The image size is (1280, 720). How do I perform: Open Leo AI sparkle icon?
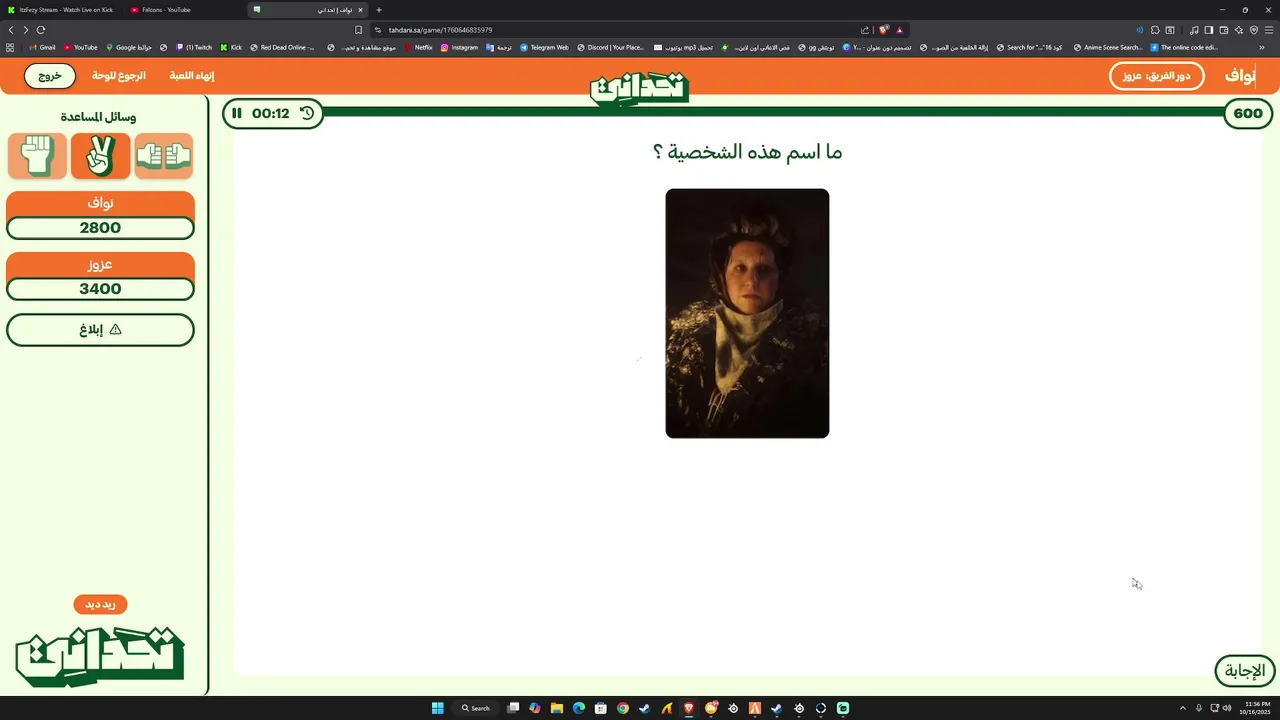point(1239,30)
